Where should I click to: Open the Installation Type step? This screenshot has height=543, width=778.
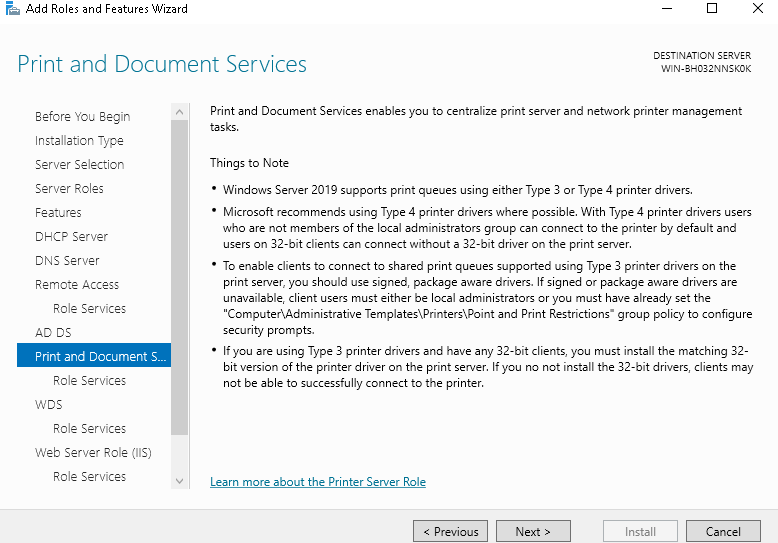click(79, 141)
